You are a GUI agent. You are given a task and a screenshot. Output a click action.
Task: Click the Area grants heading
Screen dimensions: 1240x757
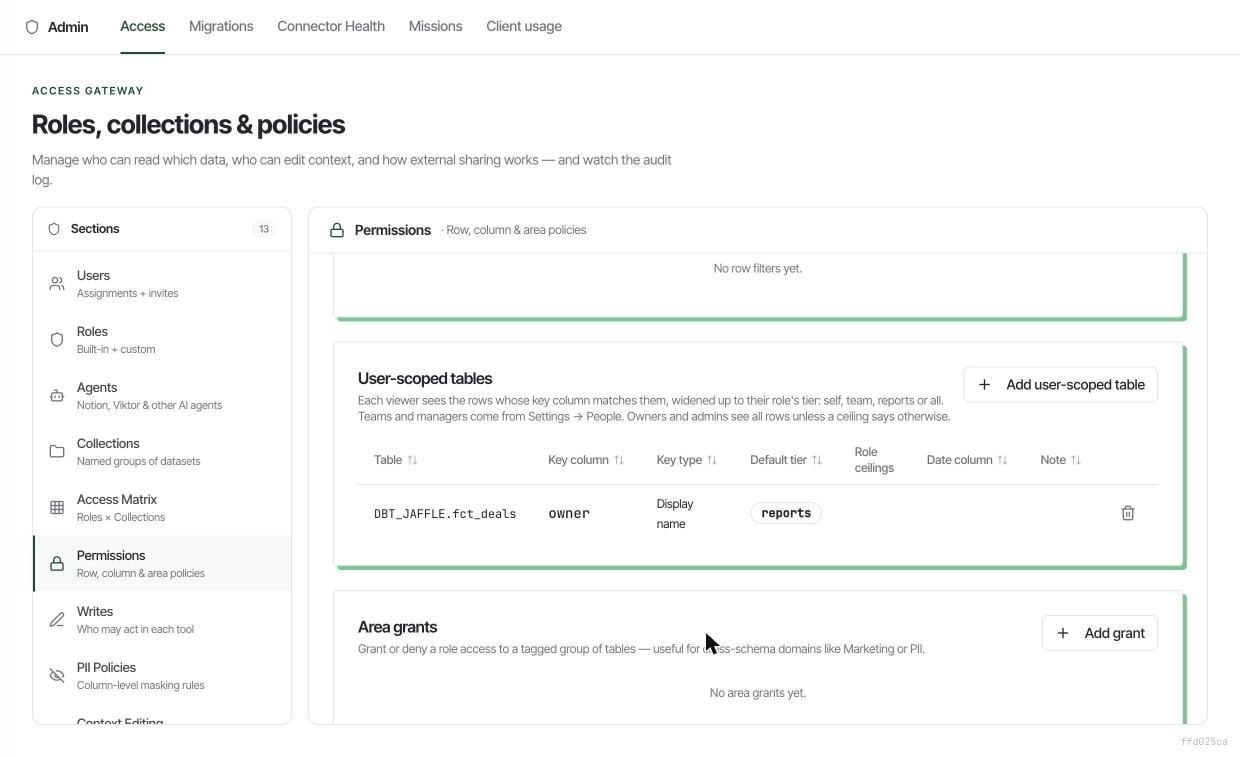[398, 627]
